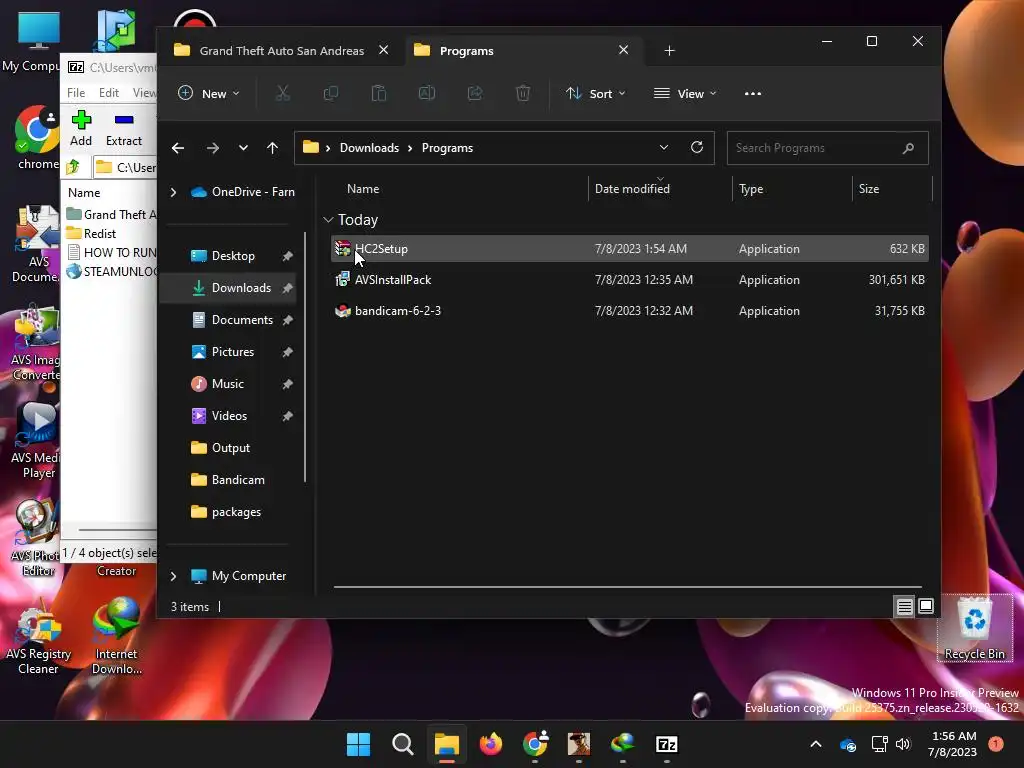Expand address bar history dropdown
Screen dimensions: 1024x768
pyautogui.click(x=664, y=148)
